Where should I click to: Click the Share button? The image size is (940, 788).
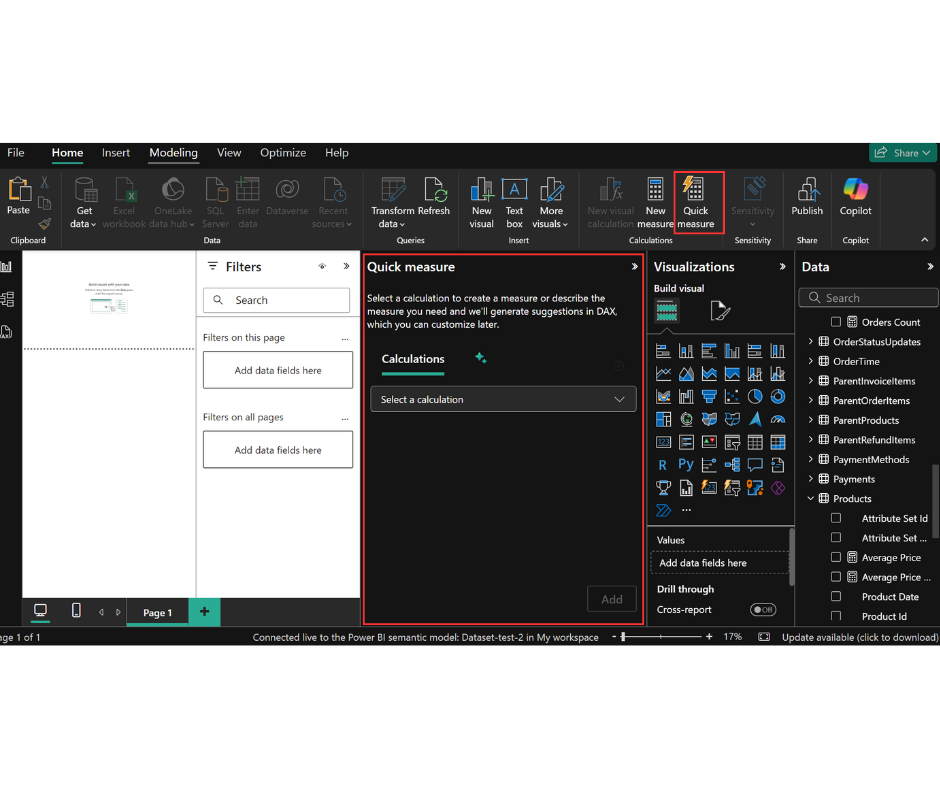click(x=902, y=153)
